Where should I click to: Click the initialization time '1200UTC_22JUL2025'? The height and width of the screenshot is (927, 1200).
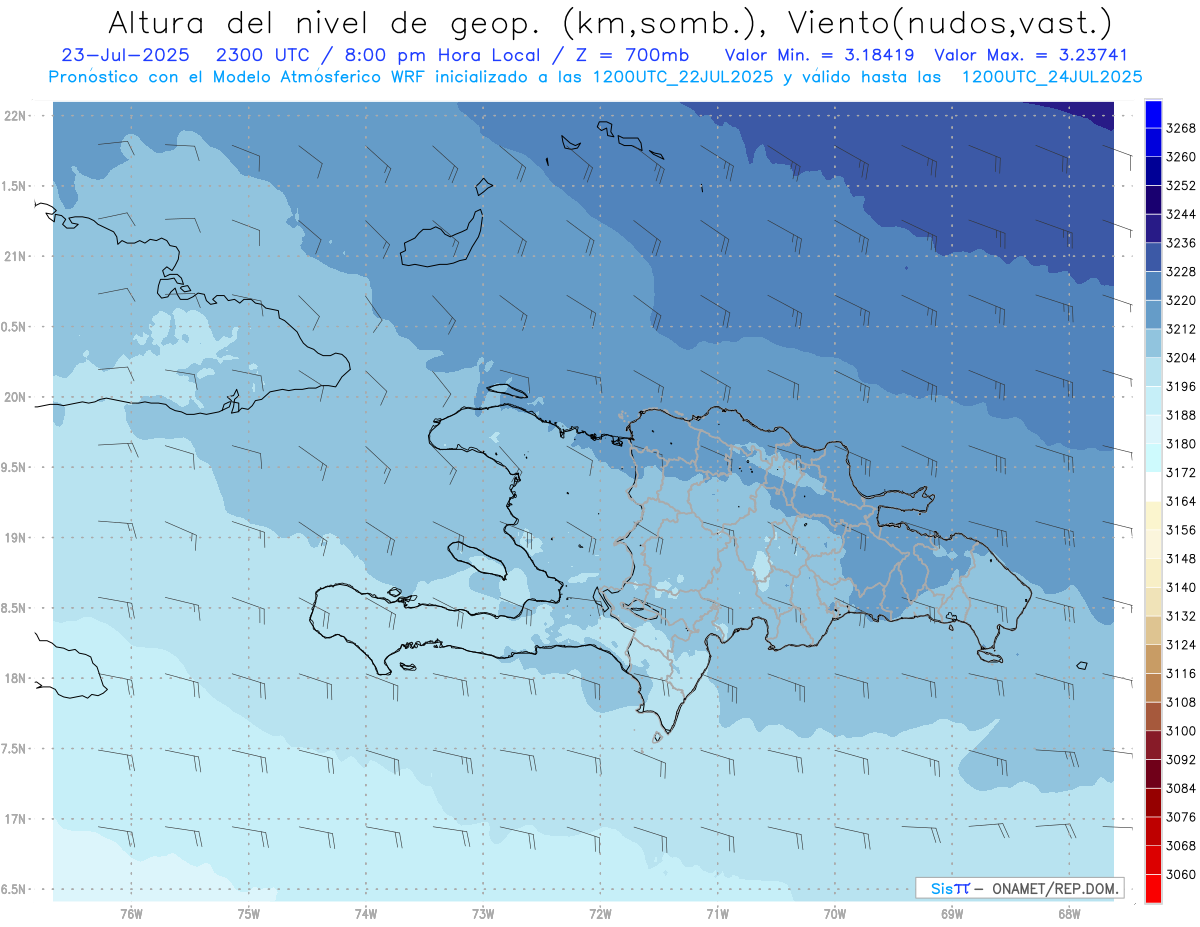[684, 76]
